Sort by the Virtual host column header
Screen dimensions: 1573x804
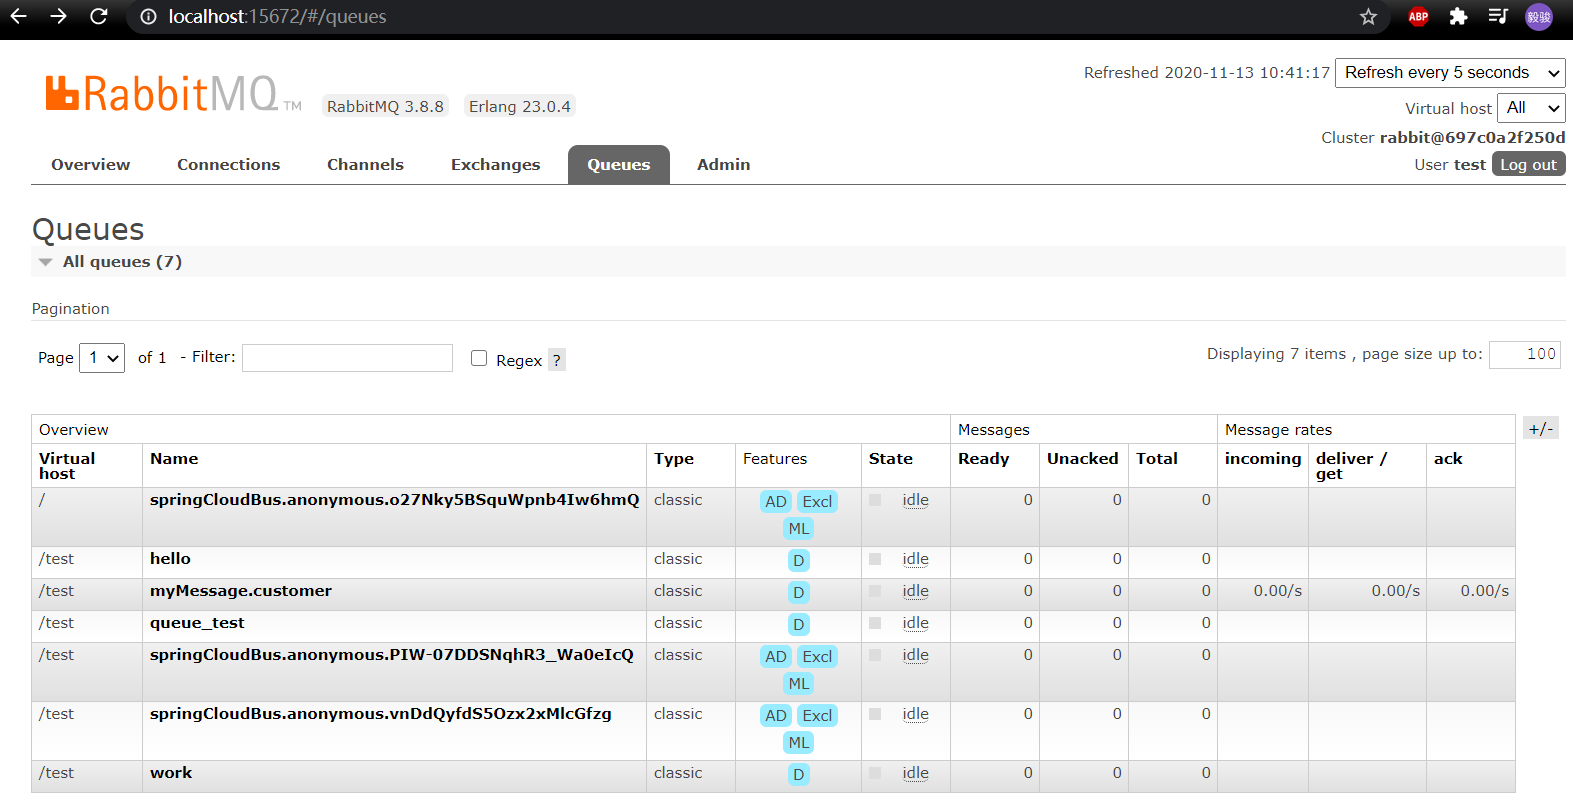[67, 466]
